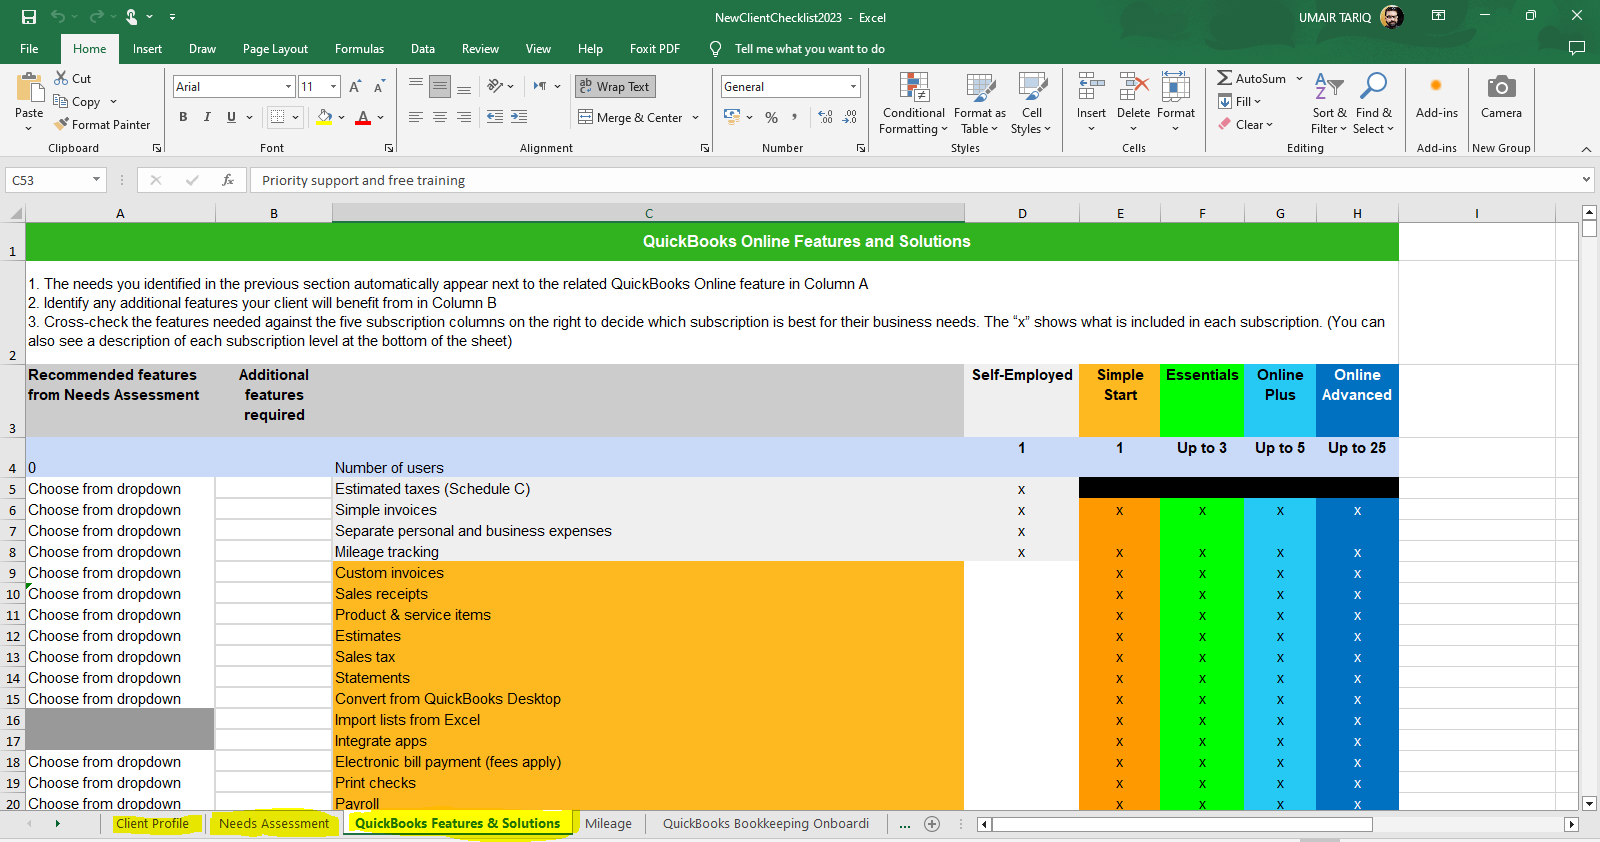1600x842 pixels.
Task: Click the Cut button in Clipboard group
Action: (x=72, y=78)
